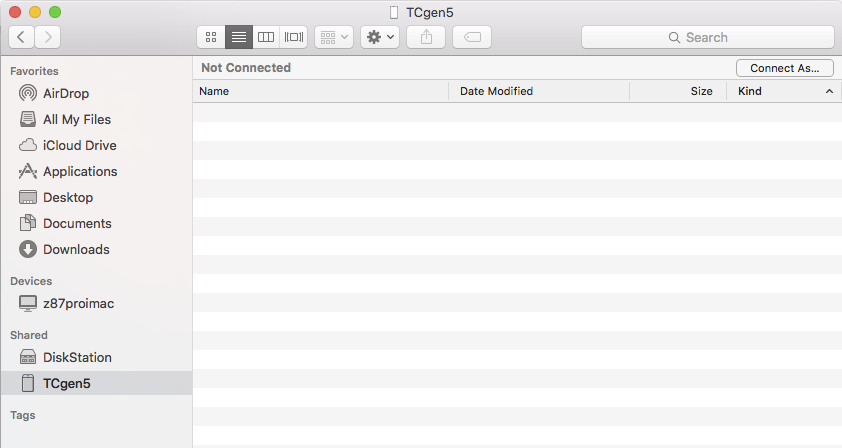Switch to column view
Screen dimensions: 842x448
(266, 37)
